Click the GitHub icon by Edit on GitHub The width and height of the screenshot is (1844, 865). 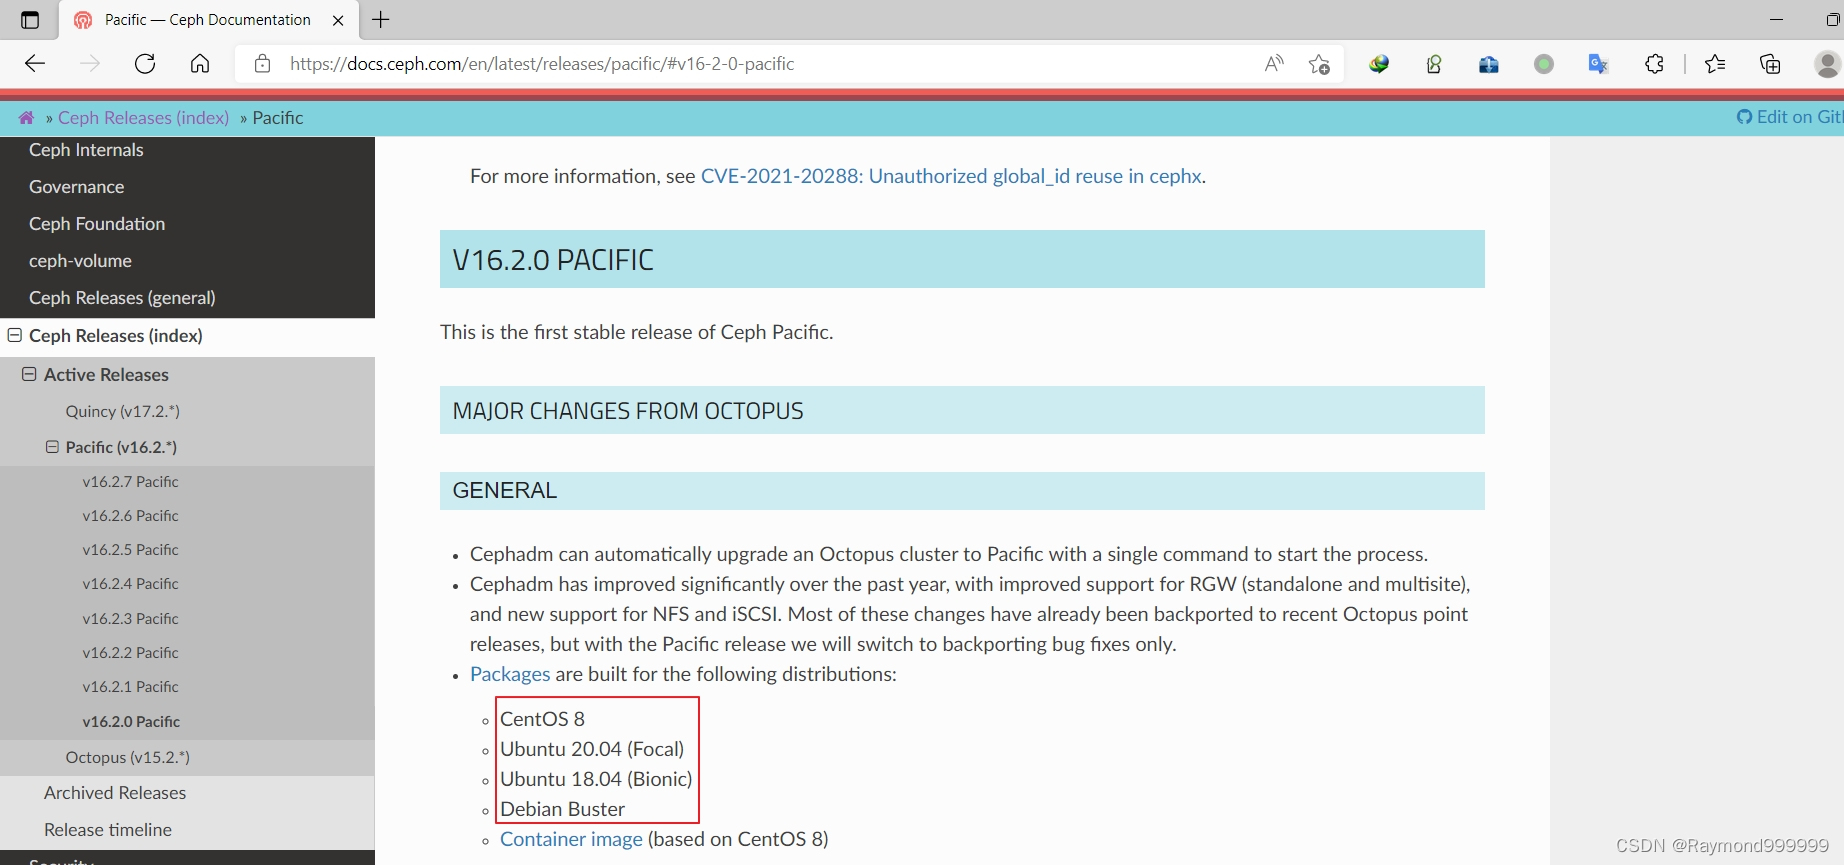click(x=1744, y=117)
